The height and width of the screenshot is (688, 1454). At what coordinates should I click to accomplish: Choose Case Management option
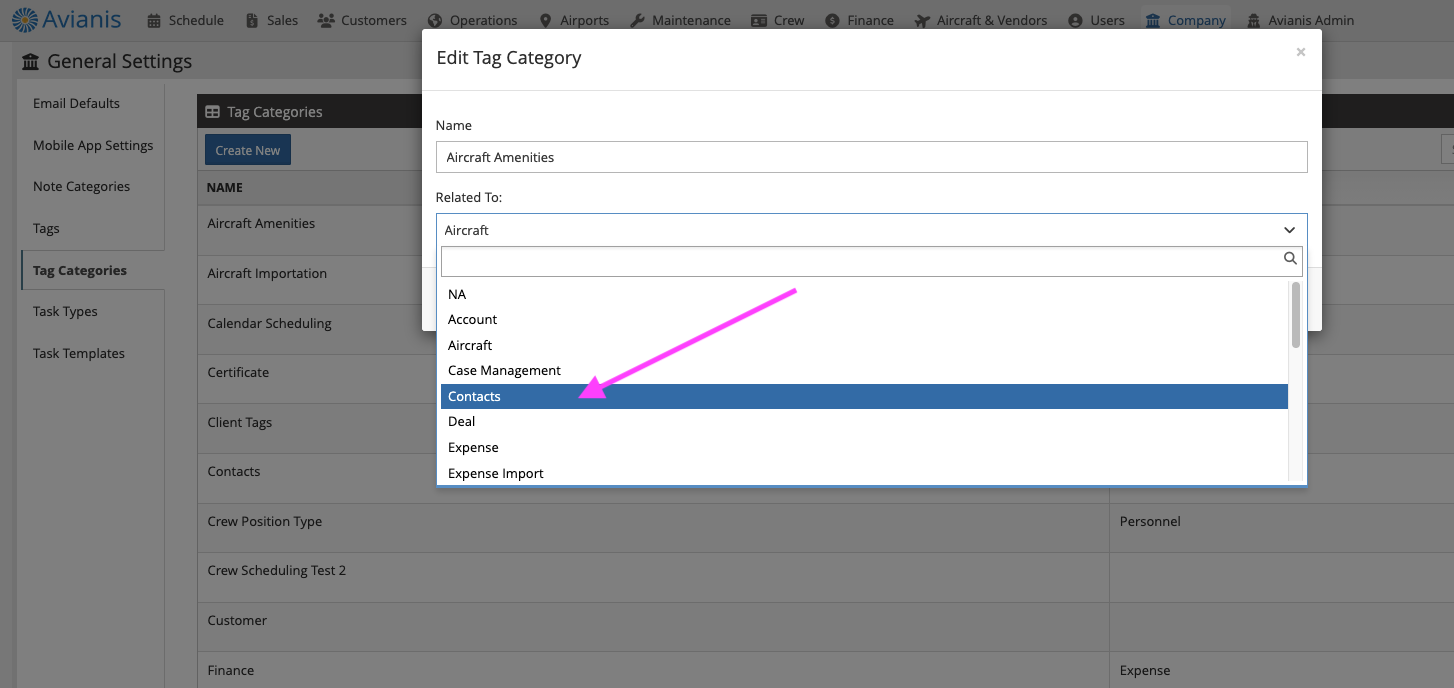(504, 371)
